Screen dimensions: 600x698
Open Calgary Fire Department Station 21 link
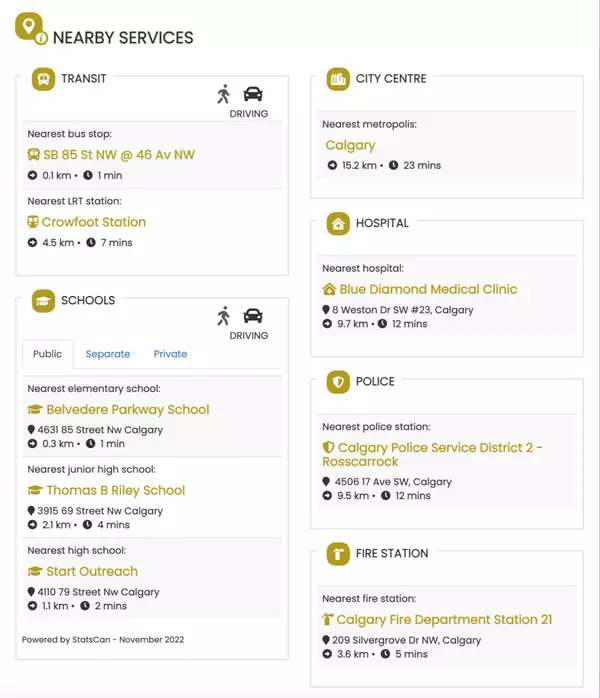pyautogui.click(x=443, y=620)
